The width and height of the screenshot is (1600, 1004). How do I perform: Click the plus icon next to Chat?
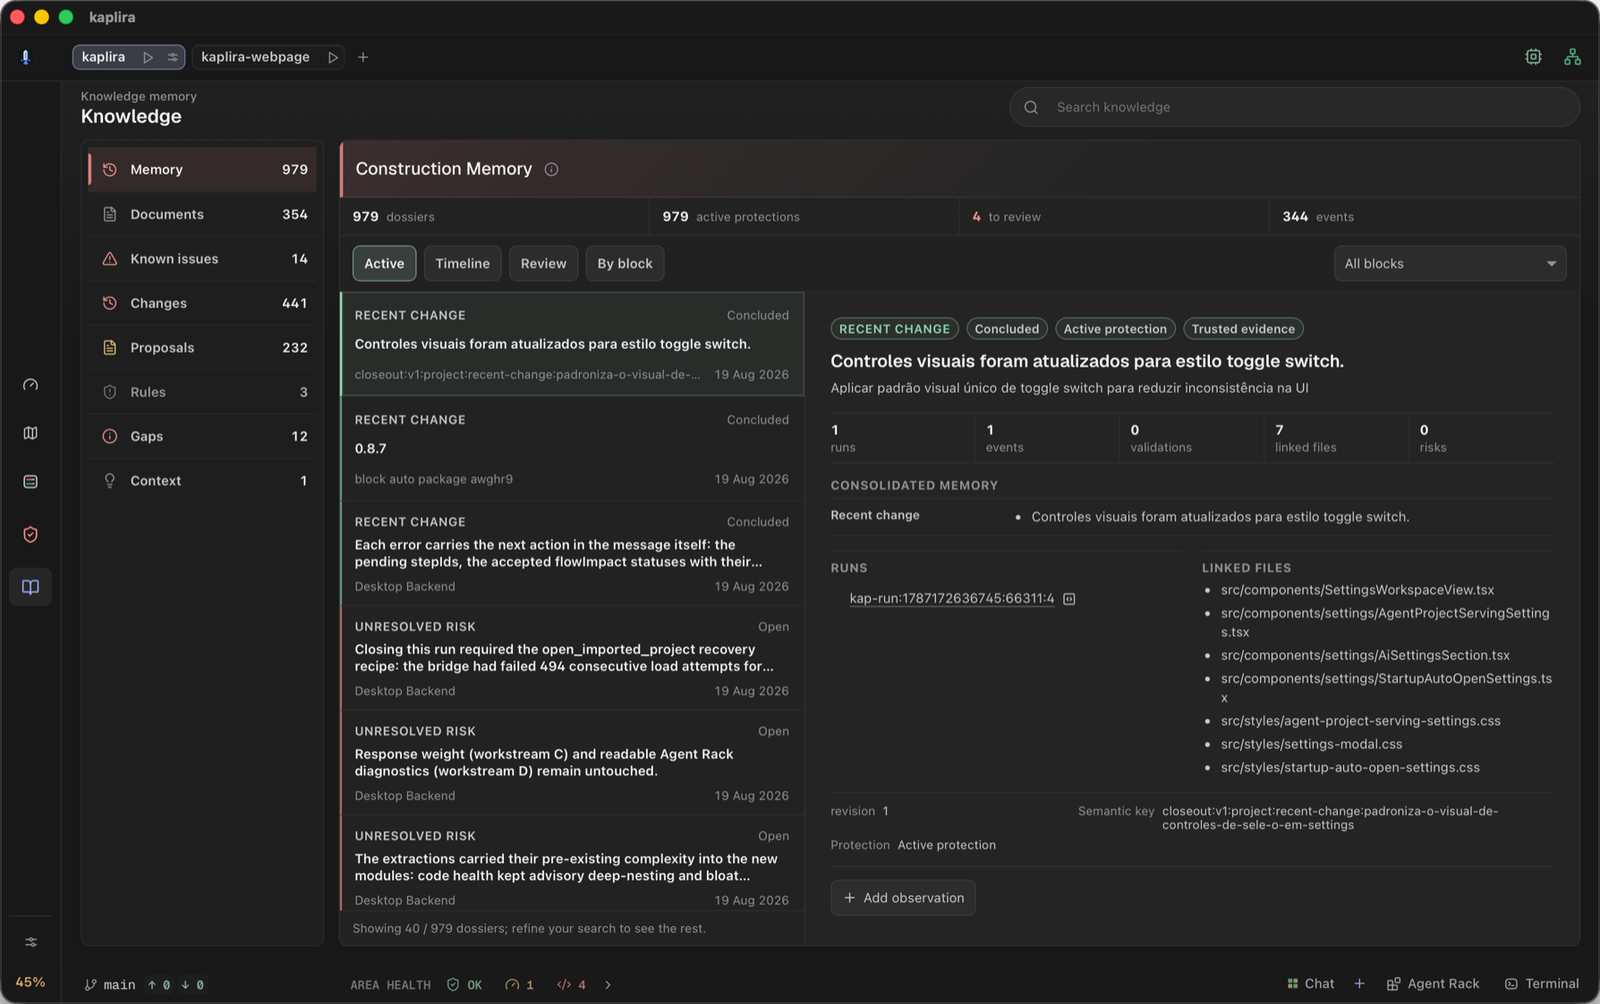(1359, 984)
